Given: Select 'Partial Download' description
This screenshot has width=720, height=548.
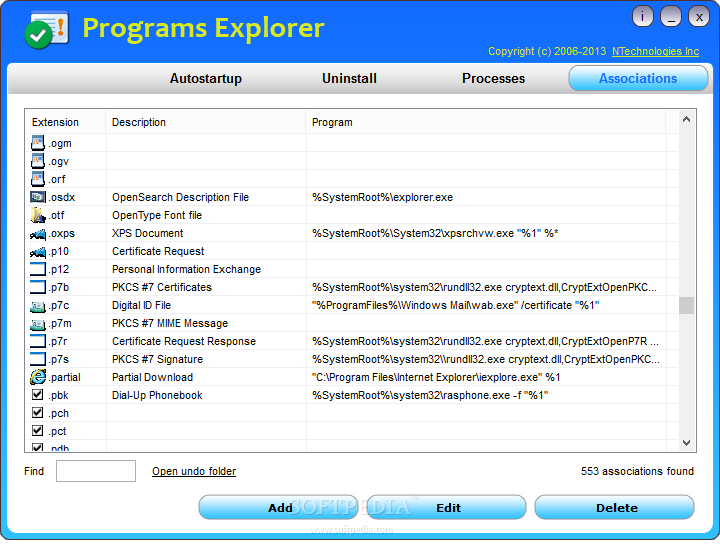Looking at the screenshot, I should (152, 377).
